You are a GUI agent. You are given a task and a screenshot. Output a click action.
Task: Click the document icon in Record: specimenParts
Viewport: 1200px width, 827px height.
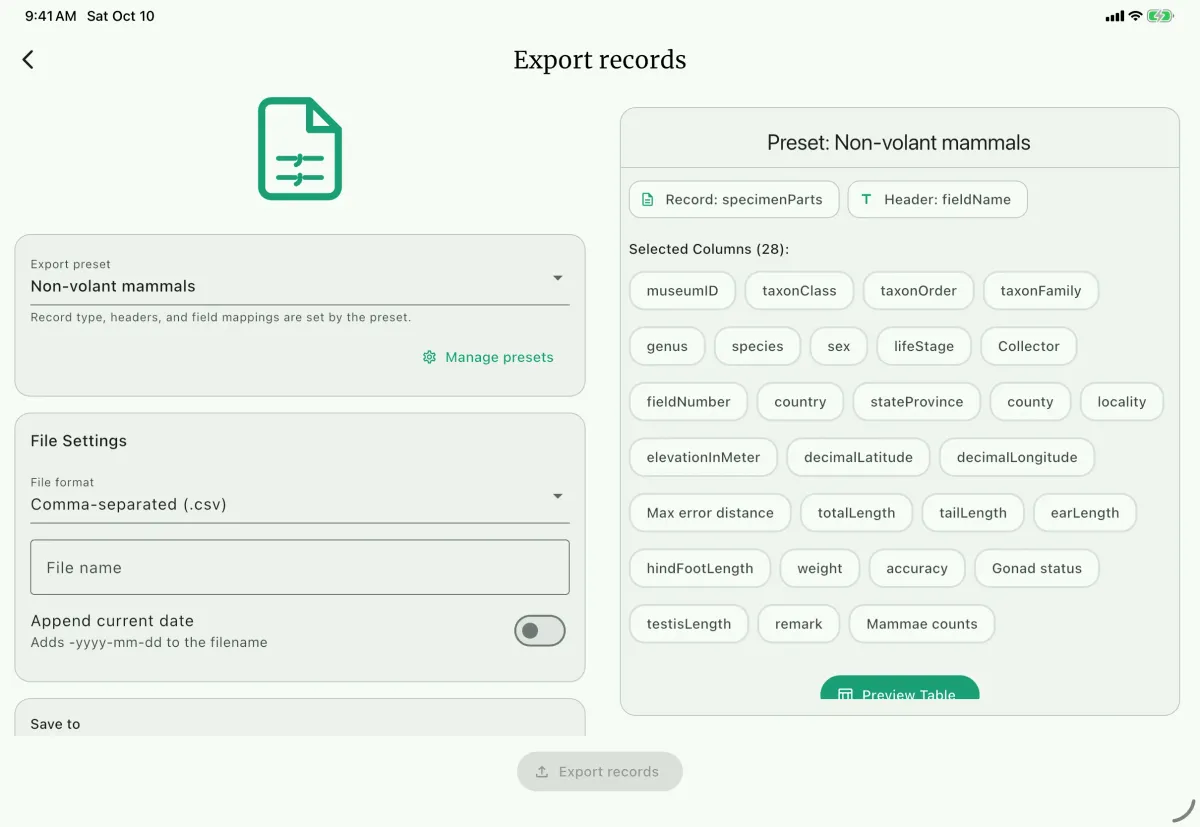(x=648, y=199)
